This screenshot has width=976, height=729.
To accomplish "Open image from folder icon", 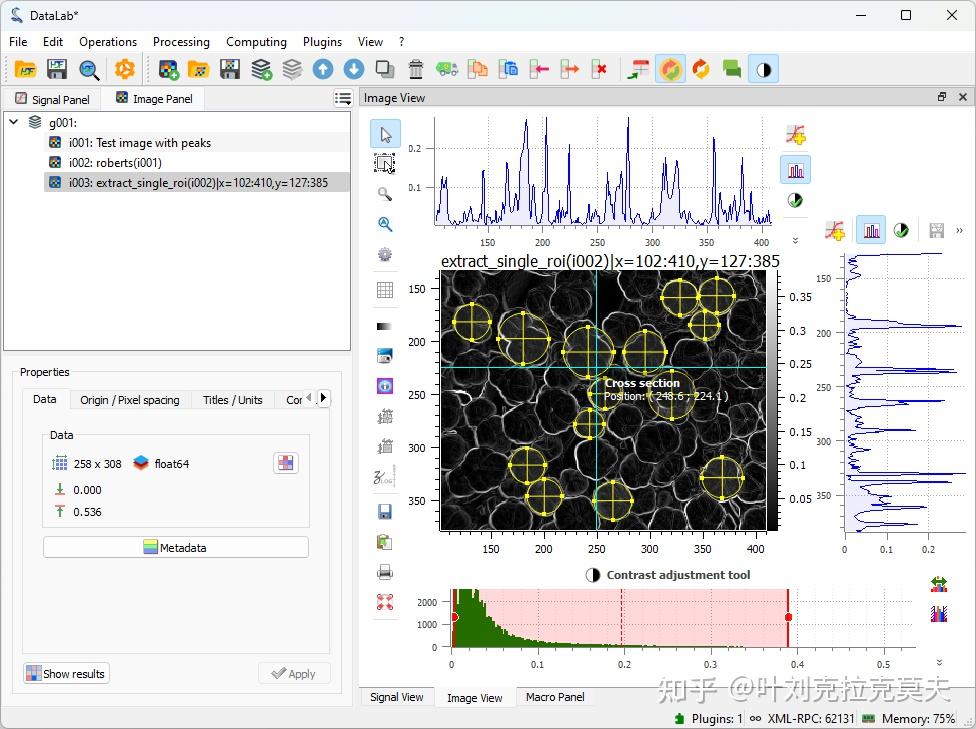I will tap(199, 69).
